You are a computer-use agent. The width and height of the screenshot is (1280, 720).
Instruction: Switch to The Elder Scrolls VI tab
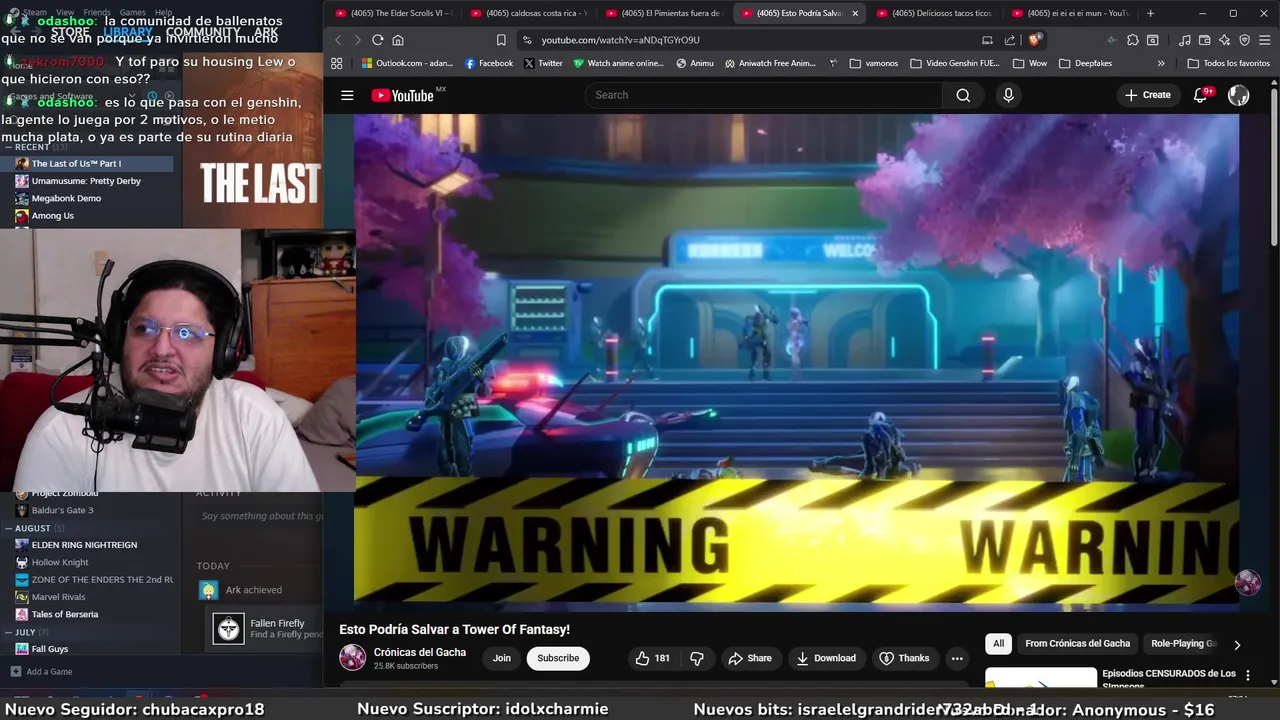394,13
